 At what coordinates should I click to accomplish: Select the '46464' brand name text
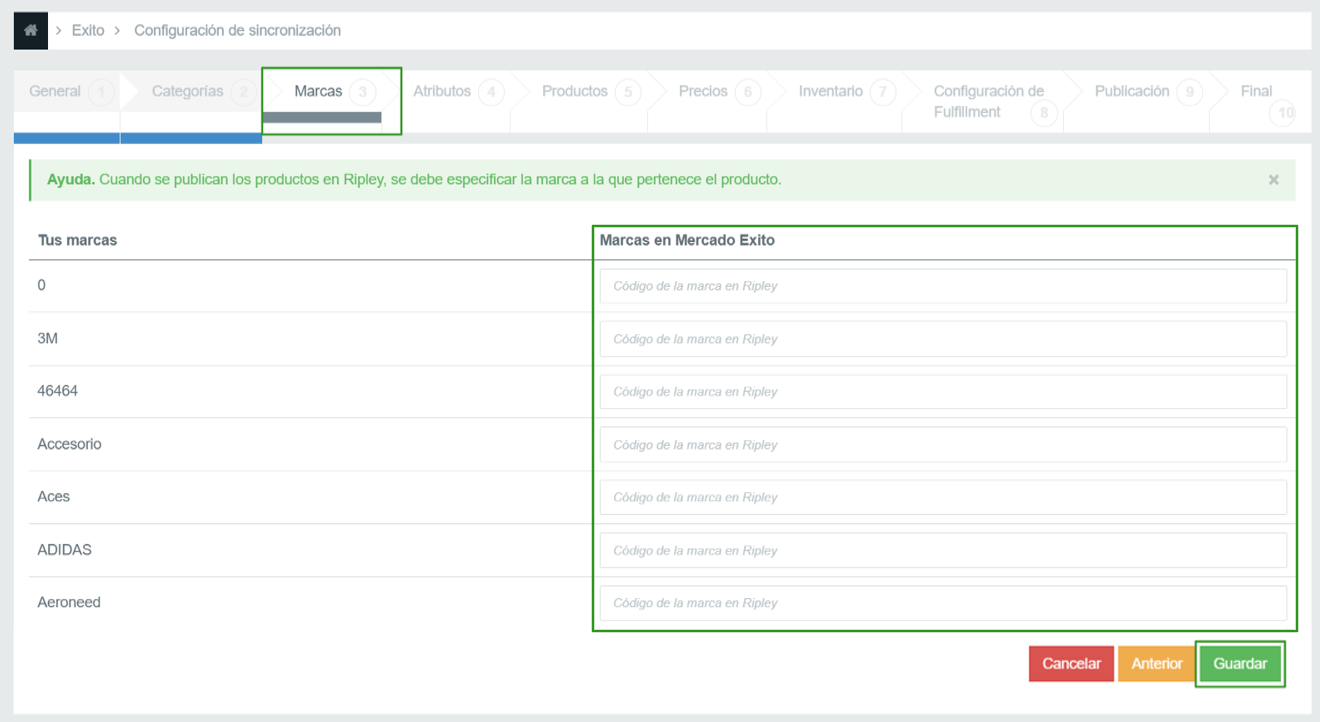click(57, 391)
